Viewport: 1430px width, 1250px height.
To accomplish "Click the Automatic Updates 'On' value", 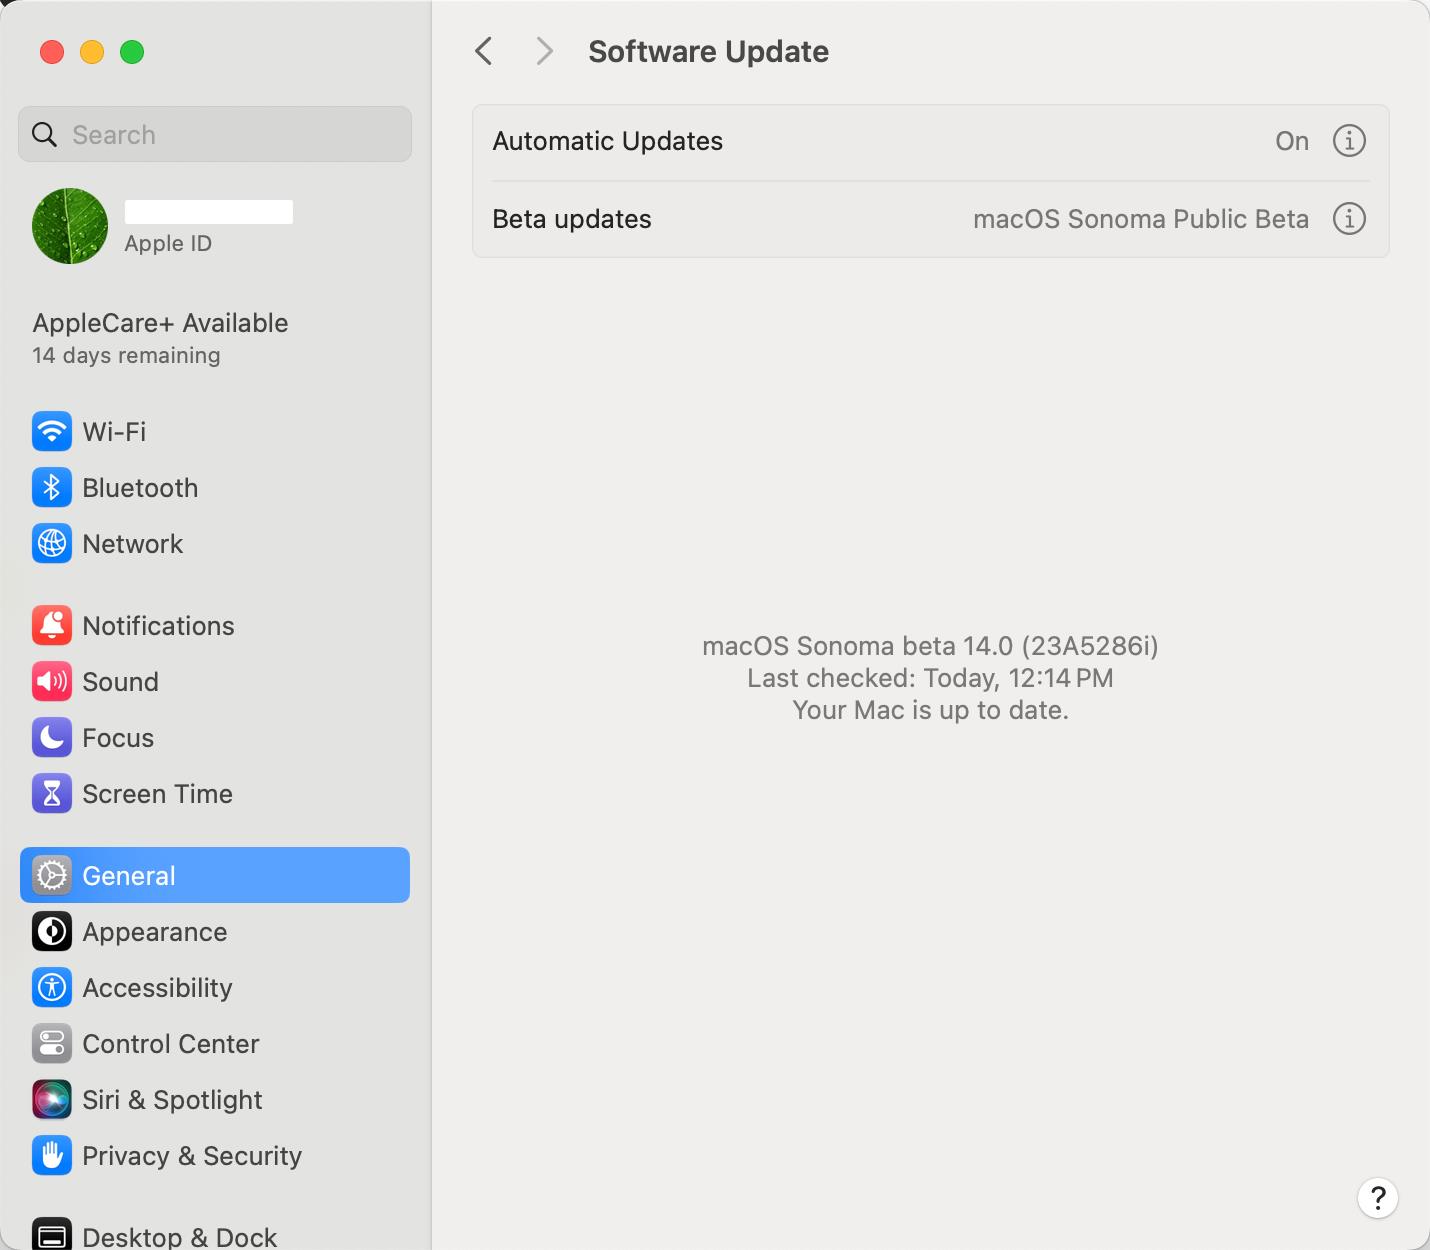I will [x=1292, y=141].
